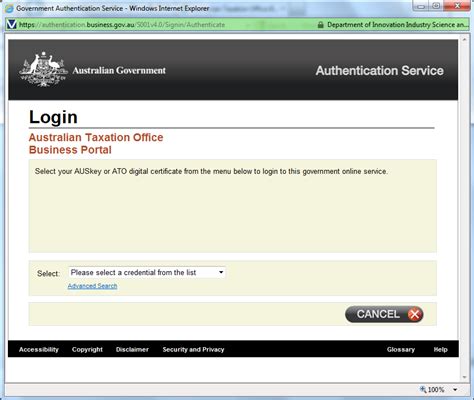
Task: Click the Department of Innovation certificate label
Action: click(x=397, y=25)
